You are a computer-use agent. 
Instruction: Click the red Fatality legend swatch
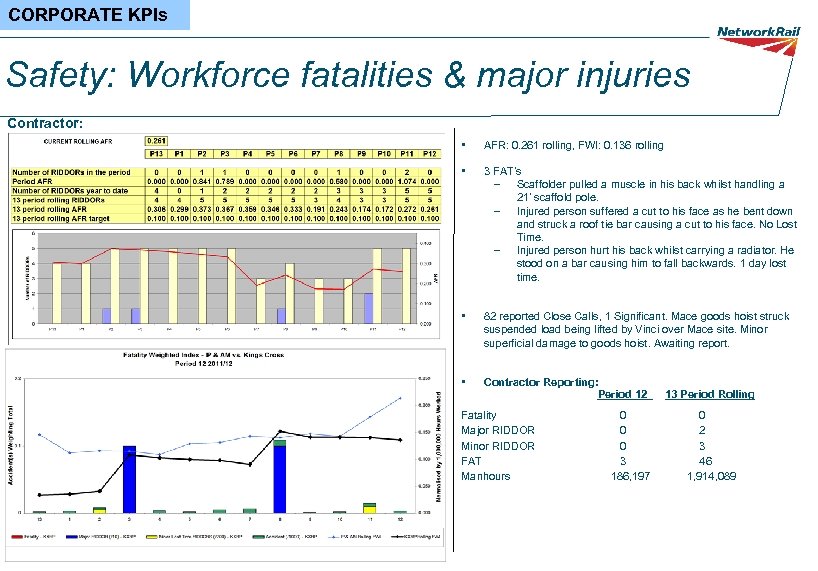coord(17,537)
